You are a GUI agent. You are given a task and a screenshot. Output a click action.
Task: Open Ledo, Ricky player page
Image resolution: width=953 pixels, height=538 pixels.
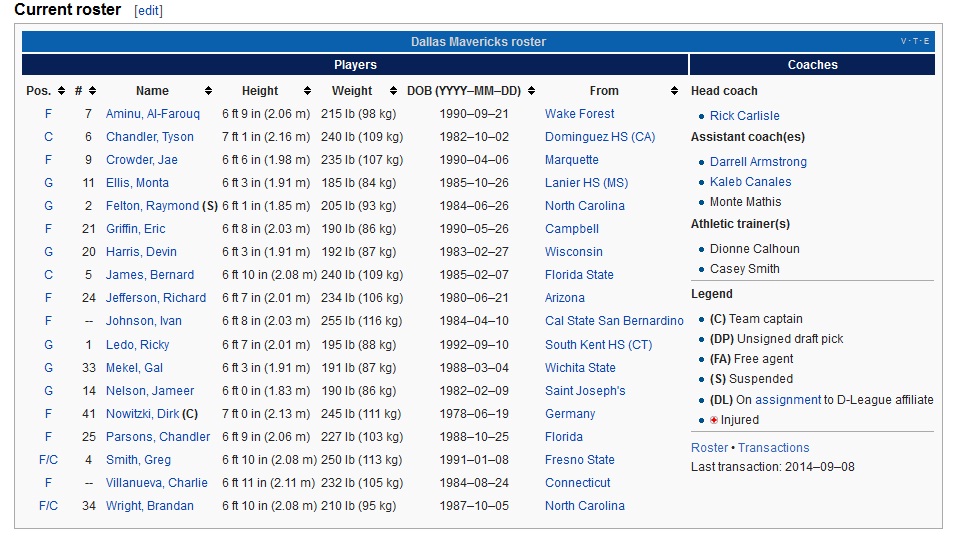137,345
